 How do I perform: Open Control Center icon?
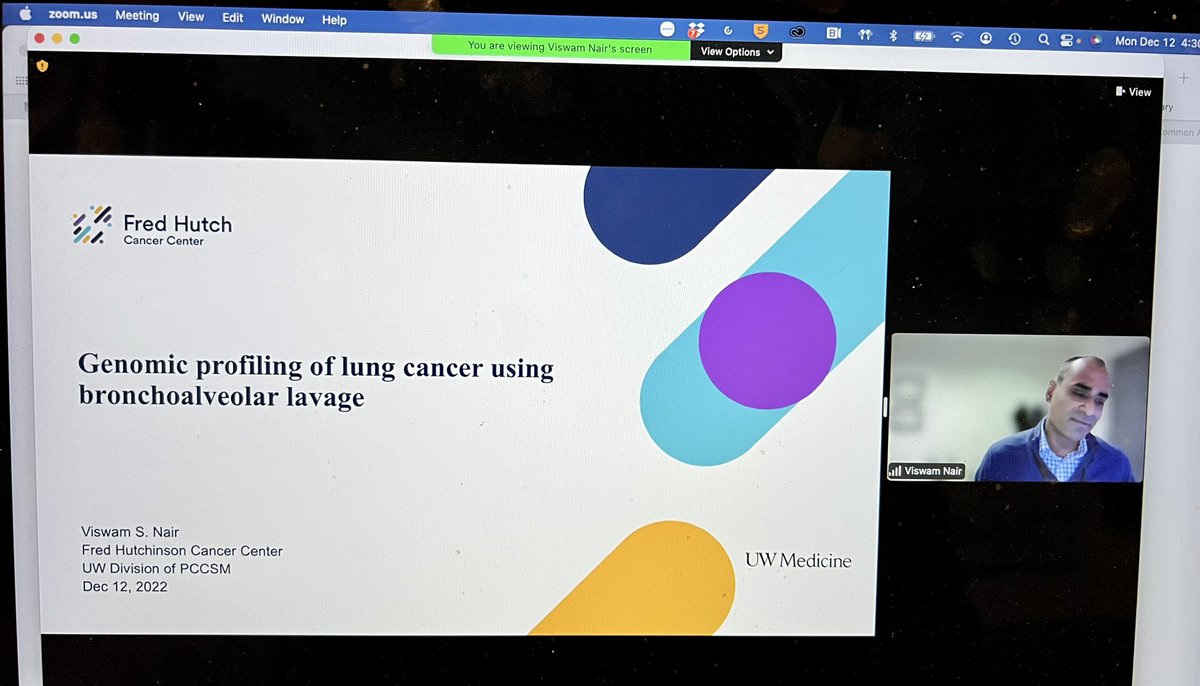point(1067,41)
